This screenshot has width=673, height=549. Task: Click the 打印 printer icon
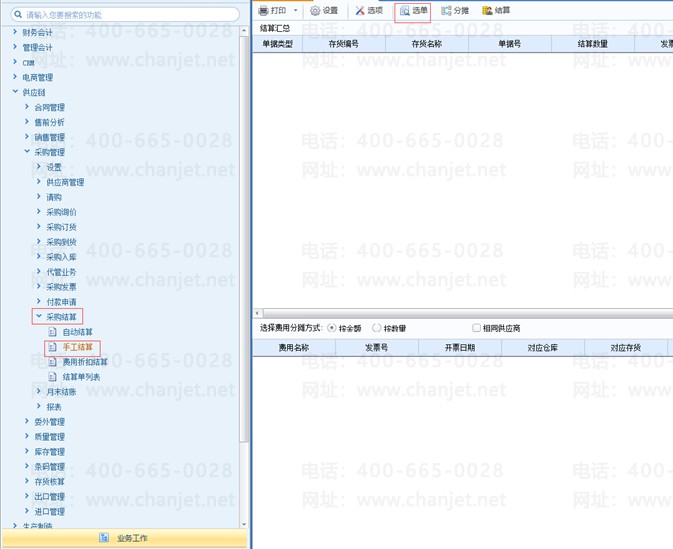[263, 11]
